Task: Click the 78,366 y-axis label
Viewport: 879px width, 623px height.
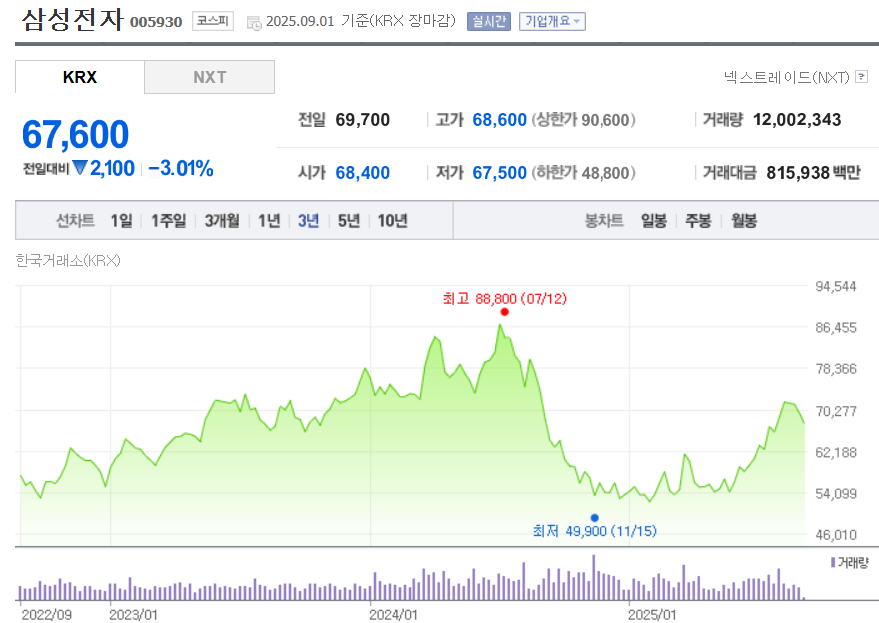Action: 836,369
